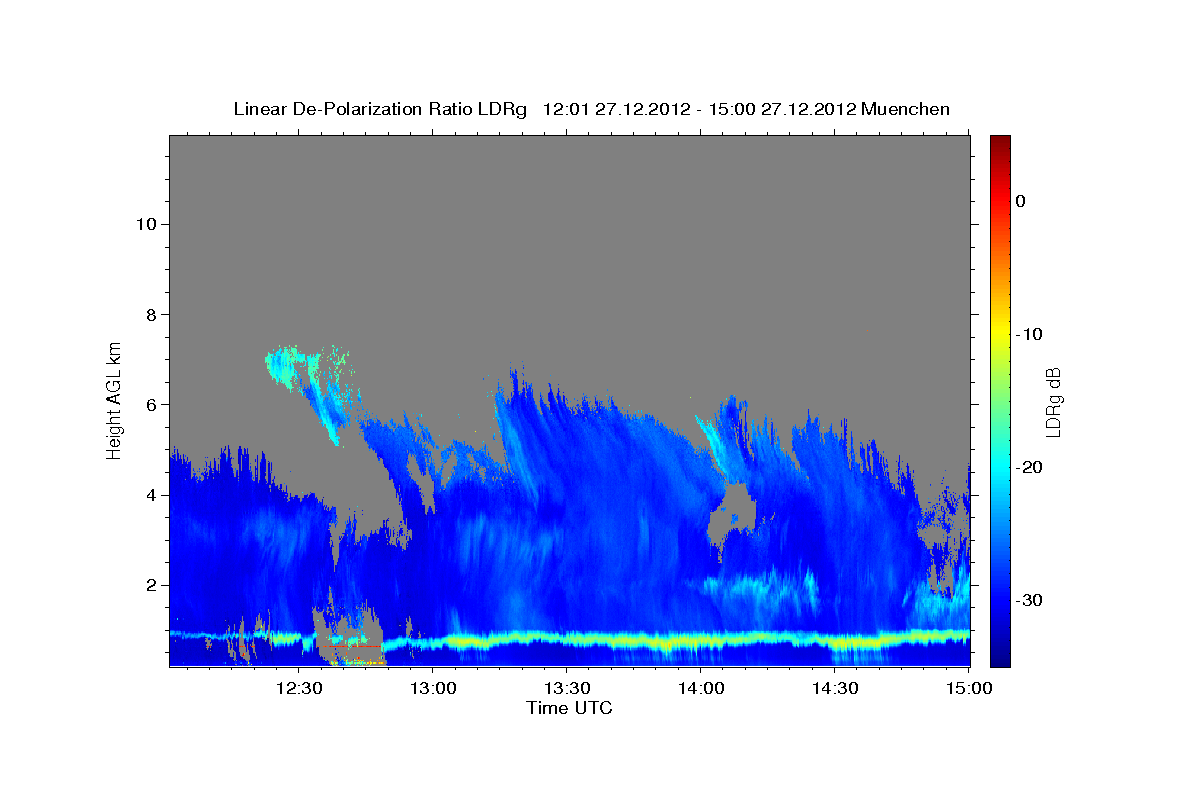Click the 'Time UTC' axis label
Image resolution: width=1200 pixels, height=800 pixels.
pyautogui.click(x=569, y=708)
